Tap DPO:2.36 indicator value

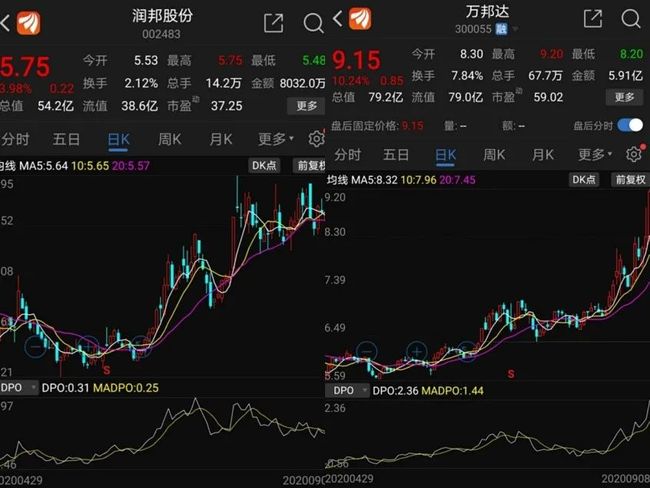click(395, 391)
